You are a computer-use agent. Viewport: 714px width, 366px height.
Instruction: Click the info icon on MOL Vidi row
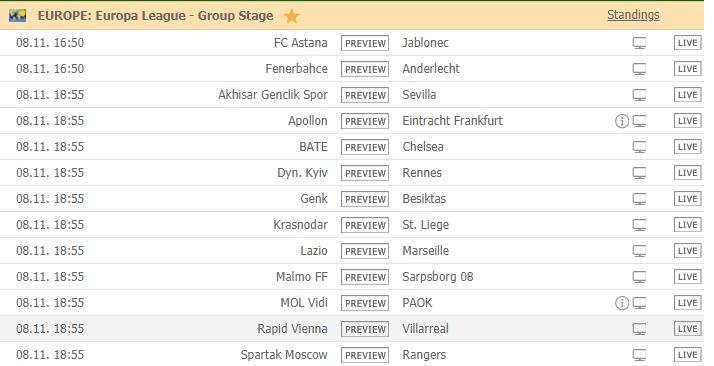622,303
